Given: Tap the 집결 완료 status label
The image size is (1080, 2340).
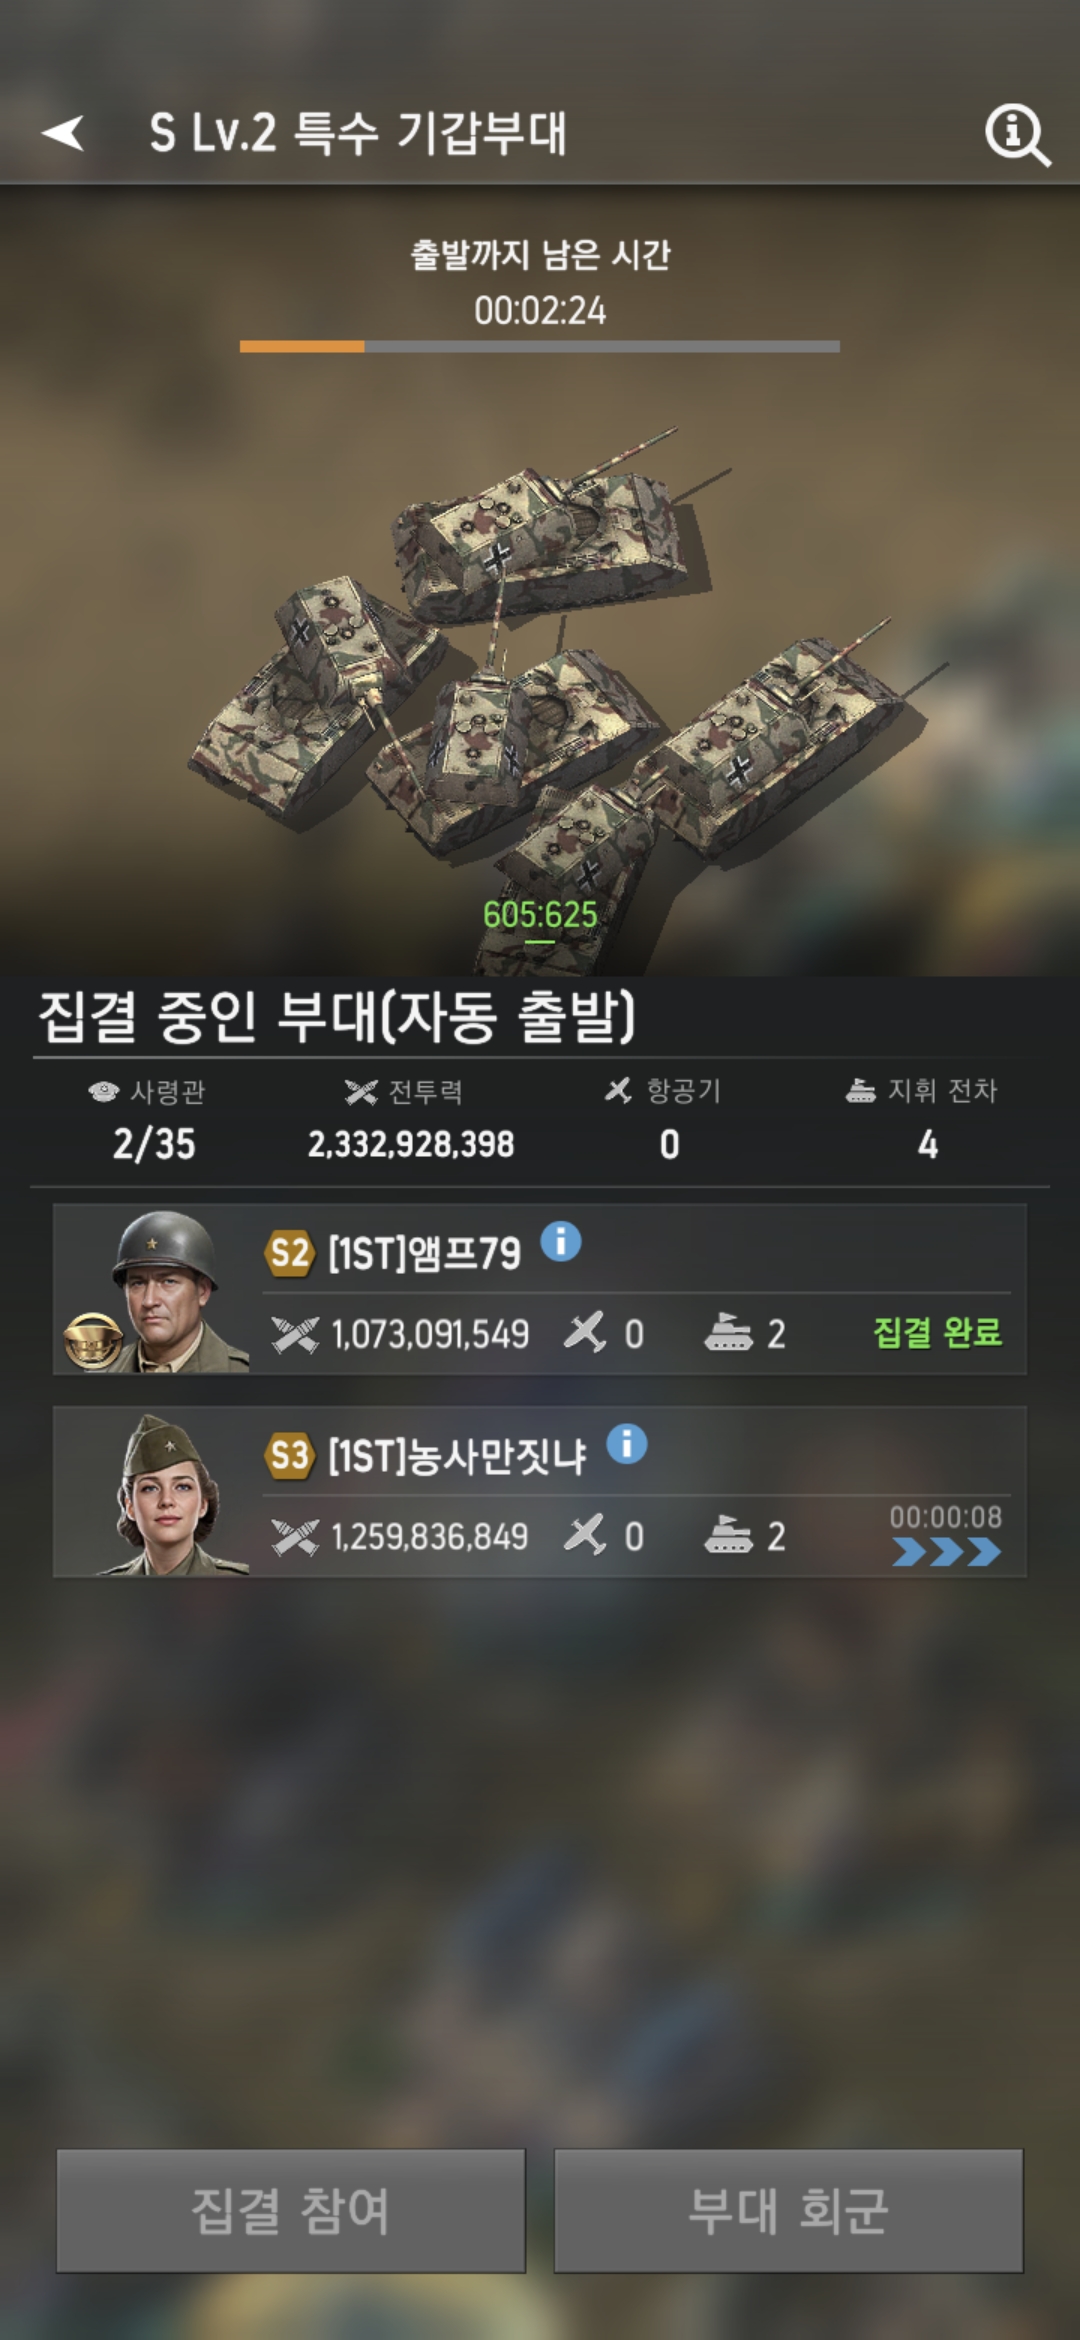Looking at the screenshot, I should point(937,1332).
